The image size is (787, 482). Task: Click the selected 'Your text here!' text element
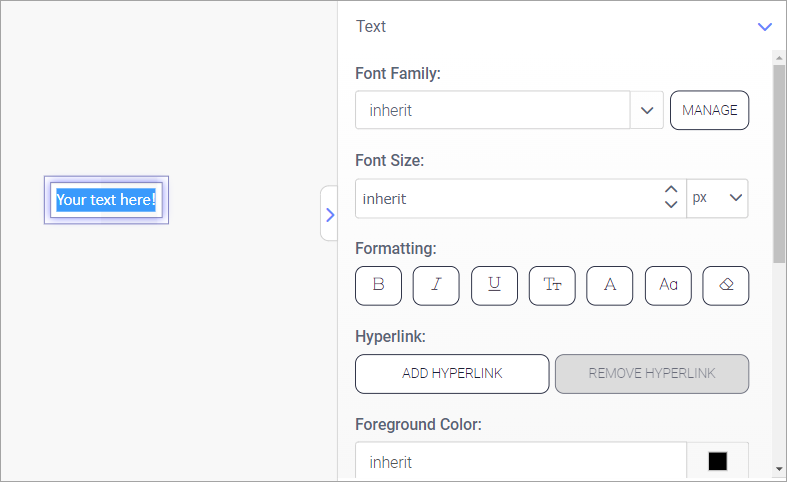(106, 200)
